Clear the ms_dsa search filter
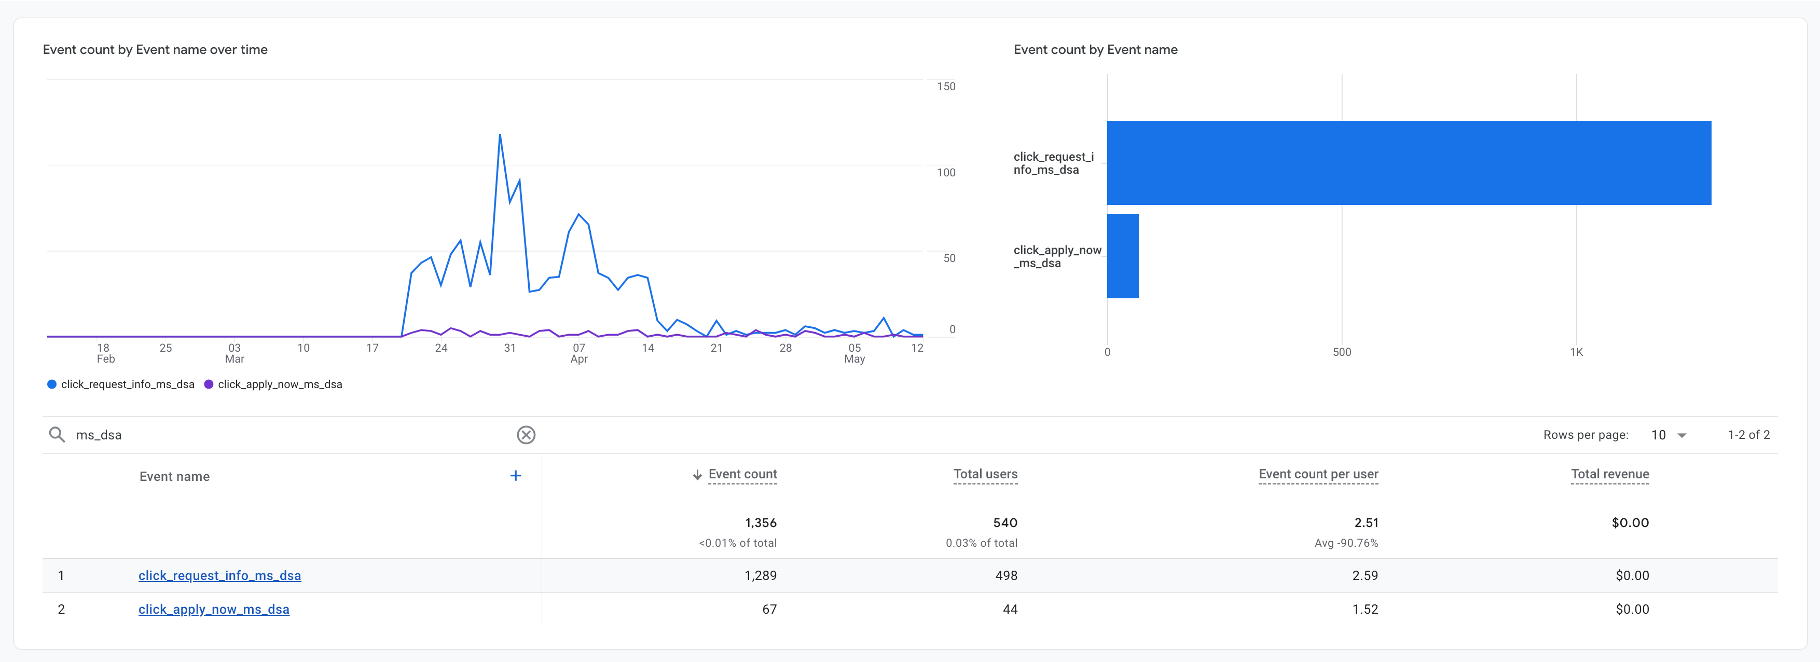Image resolution: width=1820 pixels, height=662 pixels. click(x=526, y=435)
